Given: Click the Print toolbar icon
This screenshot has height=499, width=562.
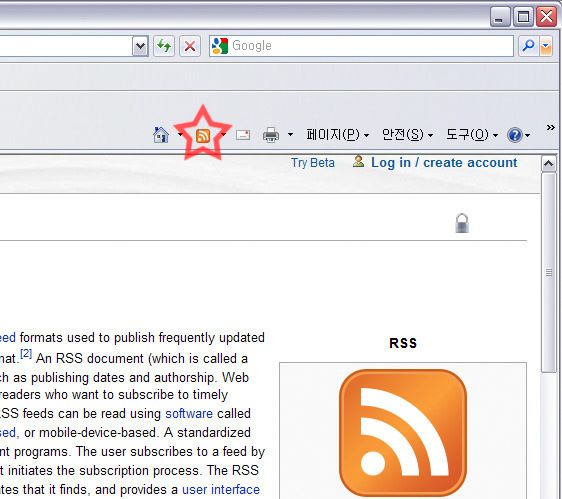Looking at the screenshot, I should tap(271, 135).
